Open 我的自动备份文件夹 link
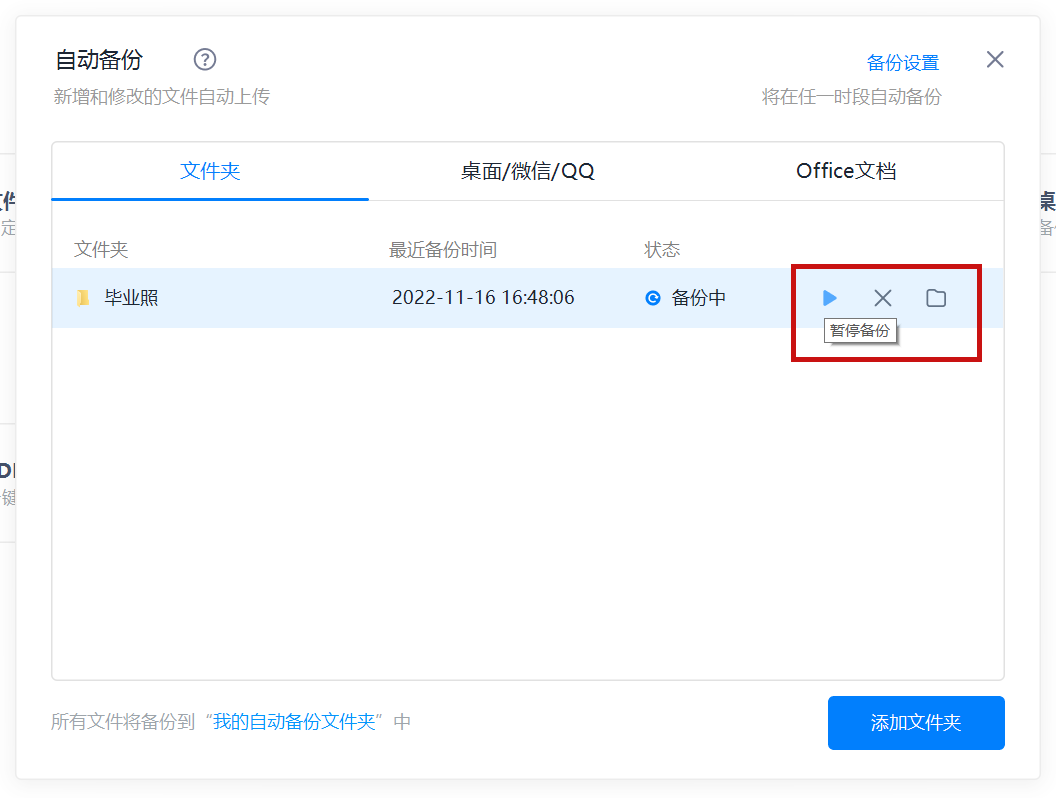Screen dimensions: 1056x798 click(294, 722)
